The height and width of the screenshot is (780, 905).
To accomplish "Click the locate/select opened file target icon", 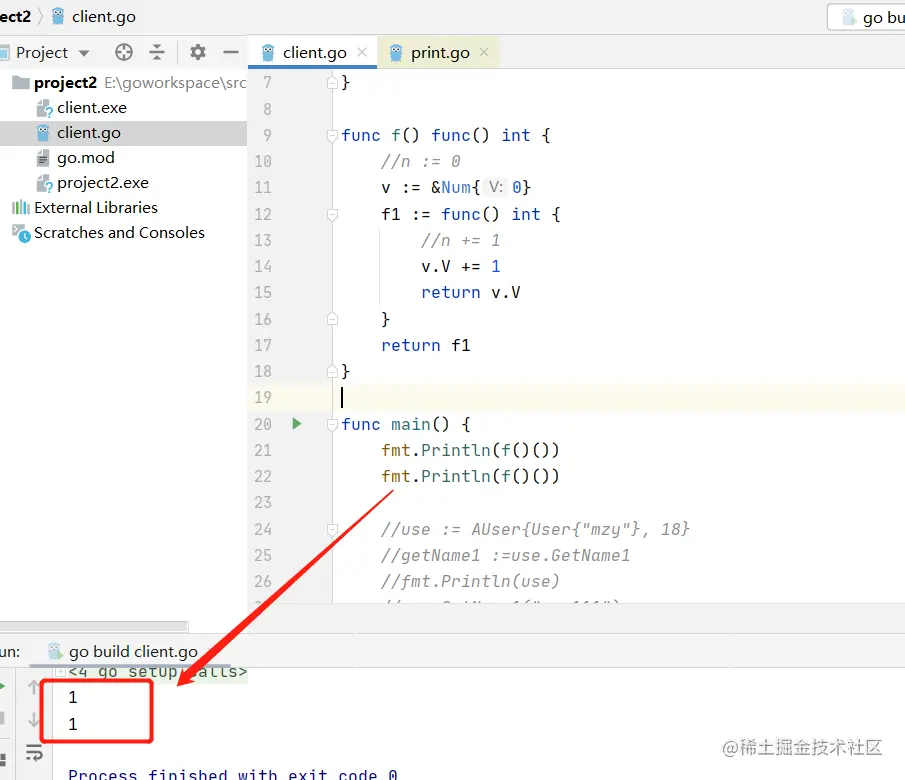I will pos(124,53).
